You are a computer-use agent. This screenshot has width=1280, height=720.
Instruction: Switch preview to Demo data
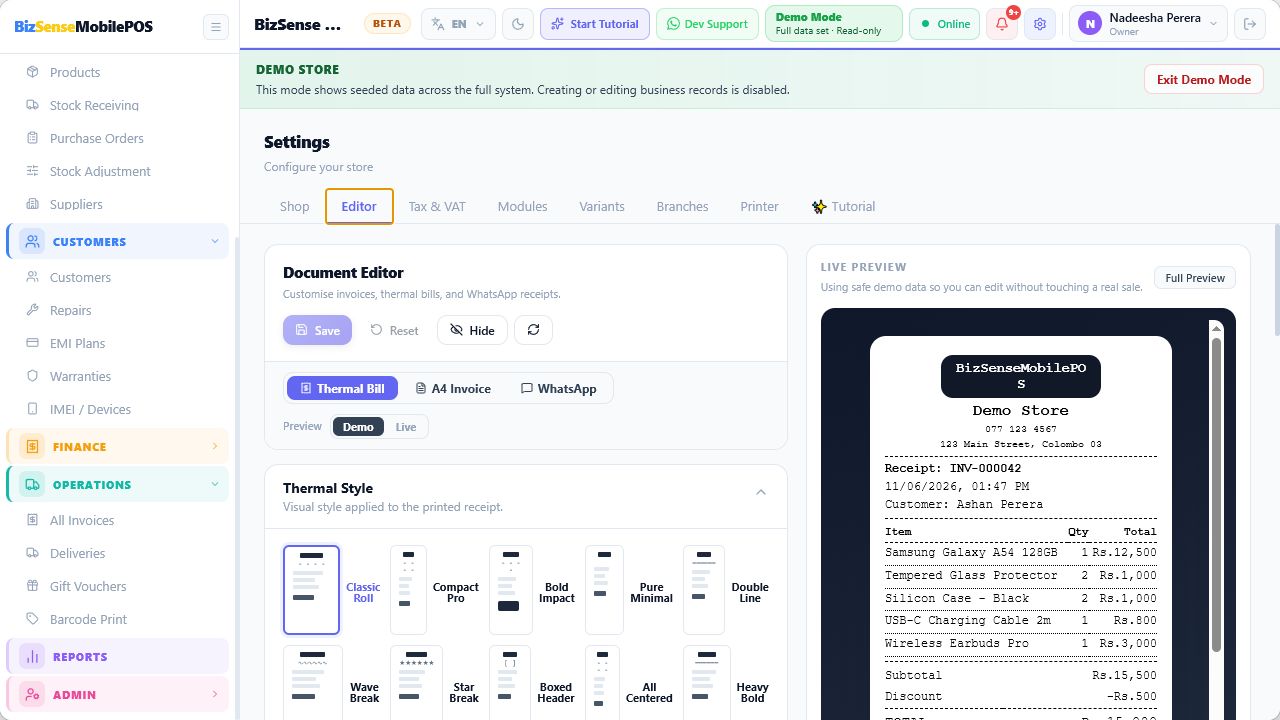[358, 427]
